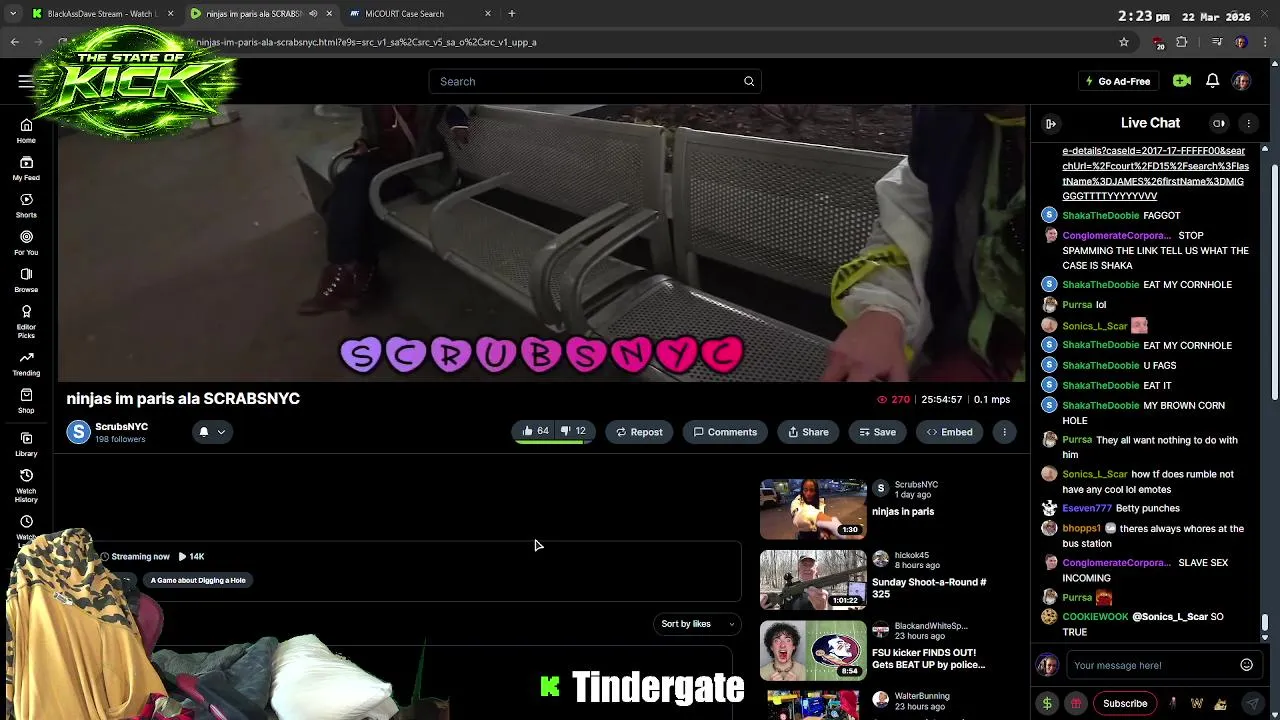Viewport: 1280px width, 720px height.
Task: Click the address bar URL
Action: (x=366, y=42)
